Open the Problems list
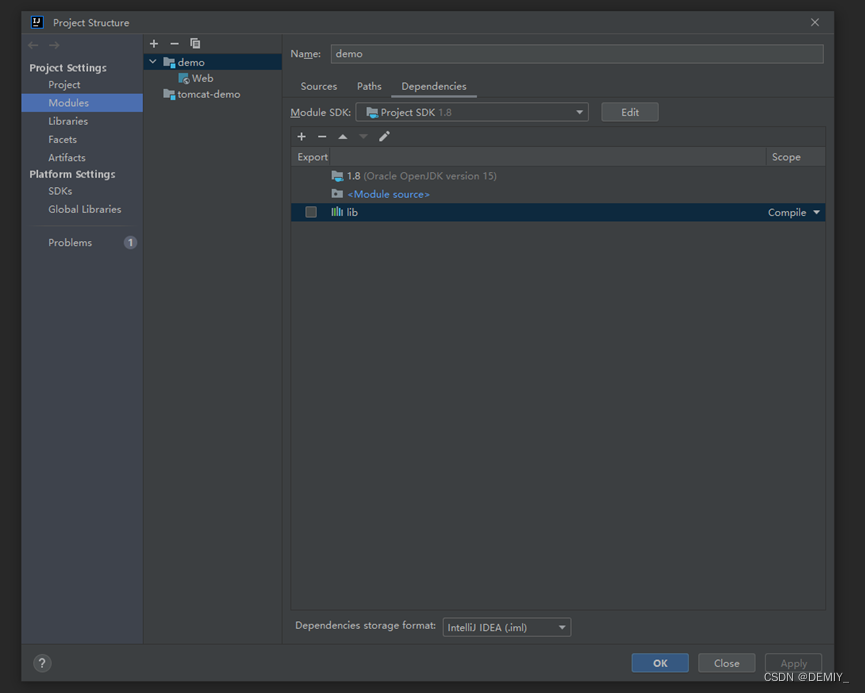This screenshot has width=865, height=693. point(70,243)
